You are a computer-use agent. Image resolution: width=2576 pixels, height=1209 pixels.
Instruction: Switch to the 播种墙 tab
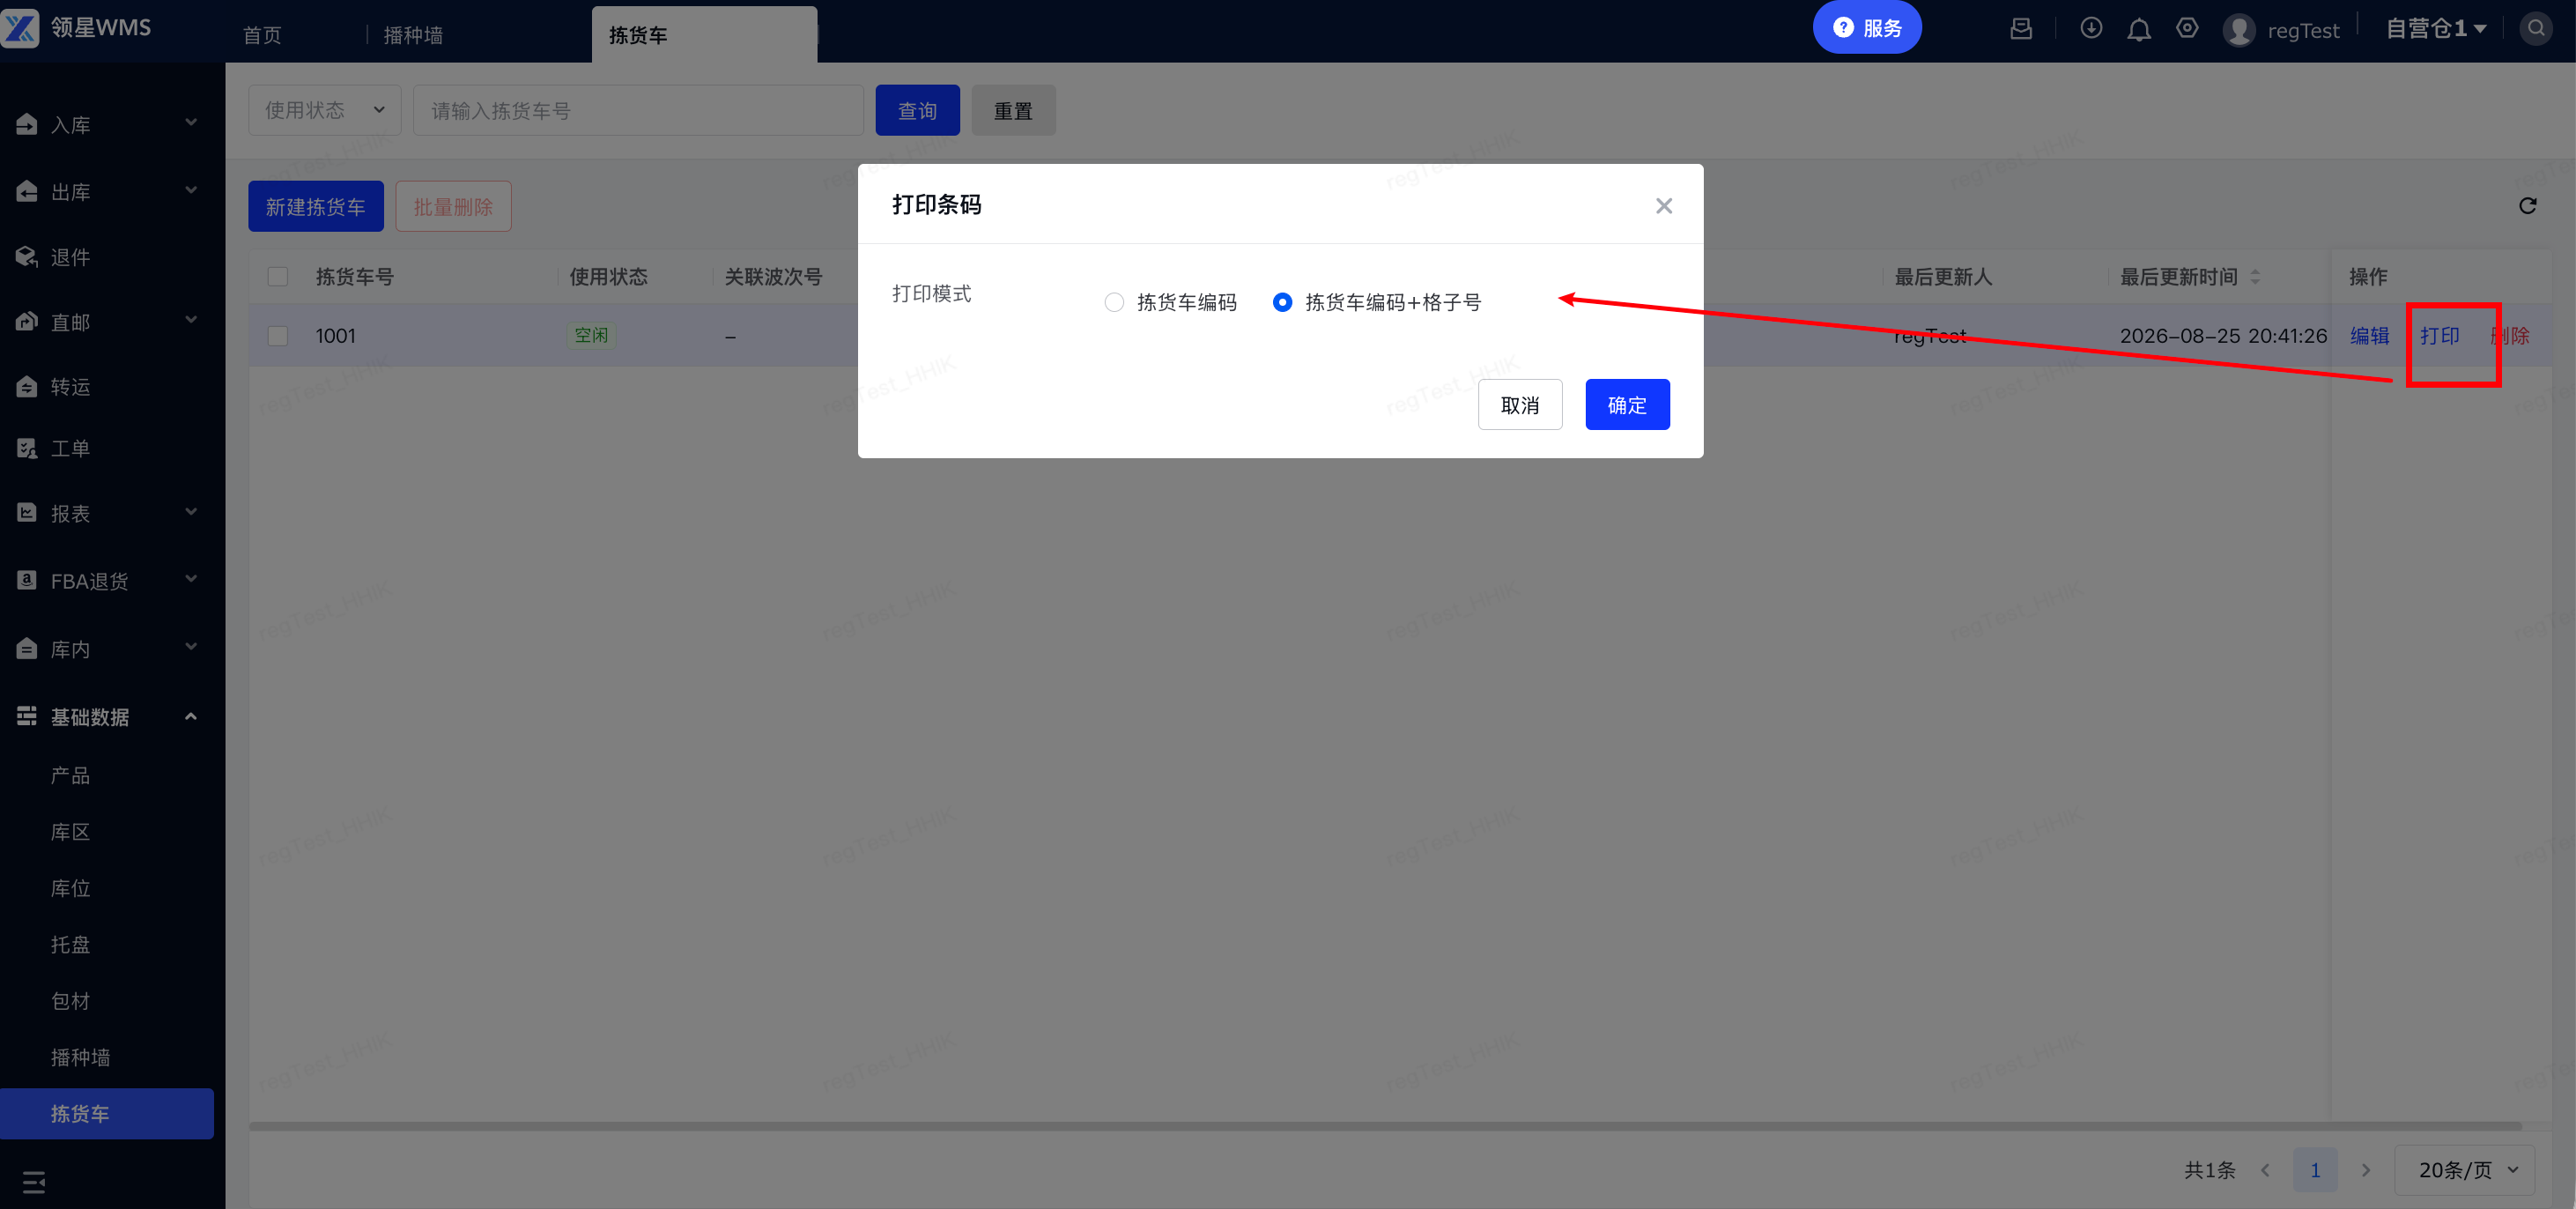click(x=413, y=35)
